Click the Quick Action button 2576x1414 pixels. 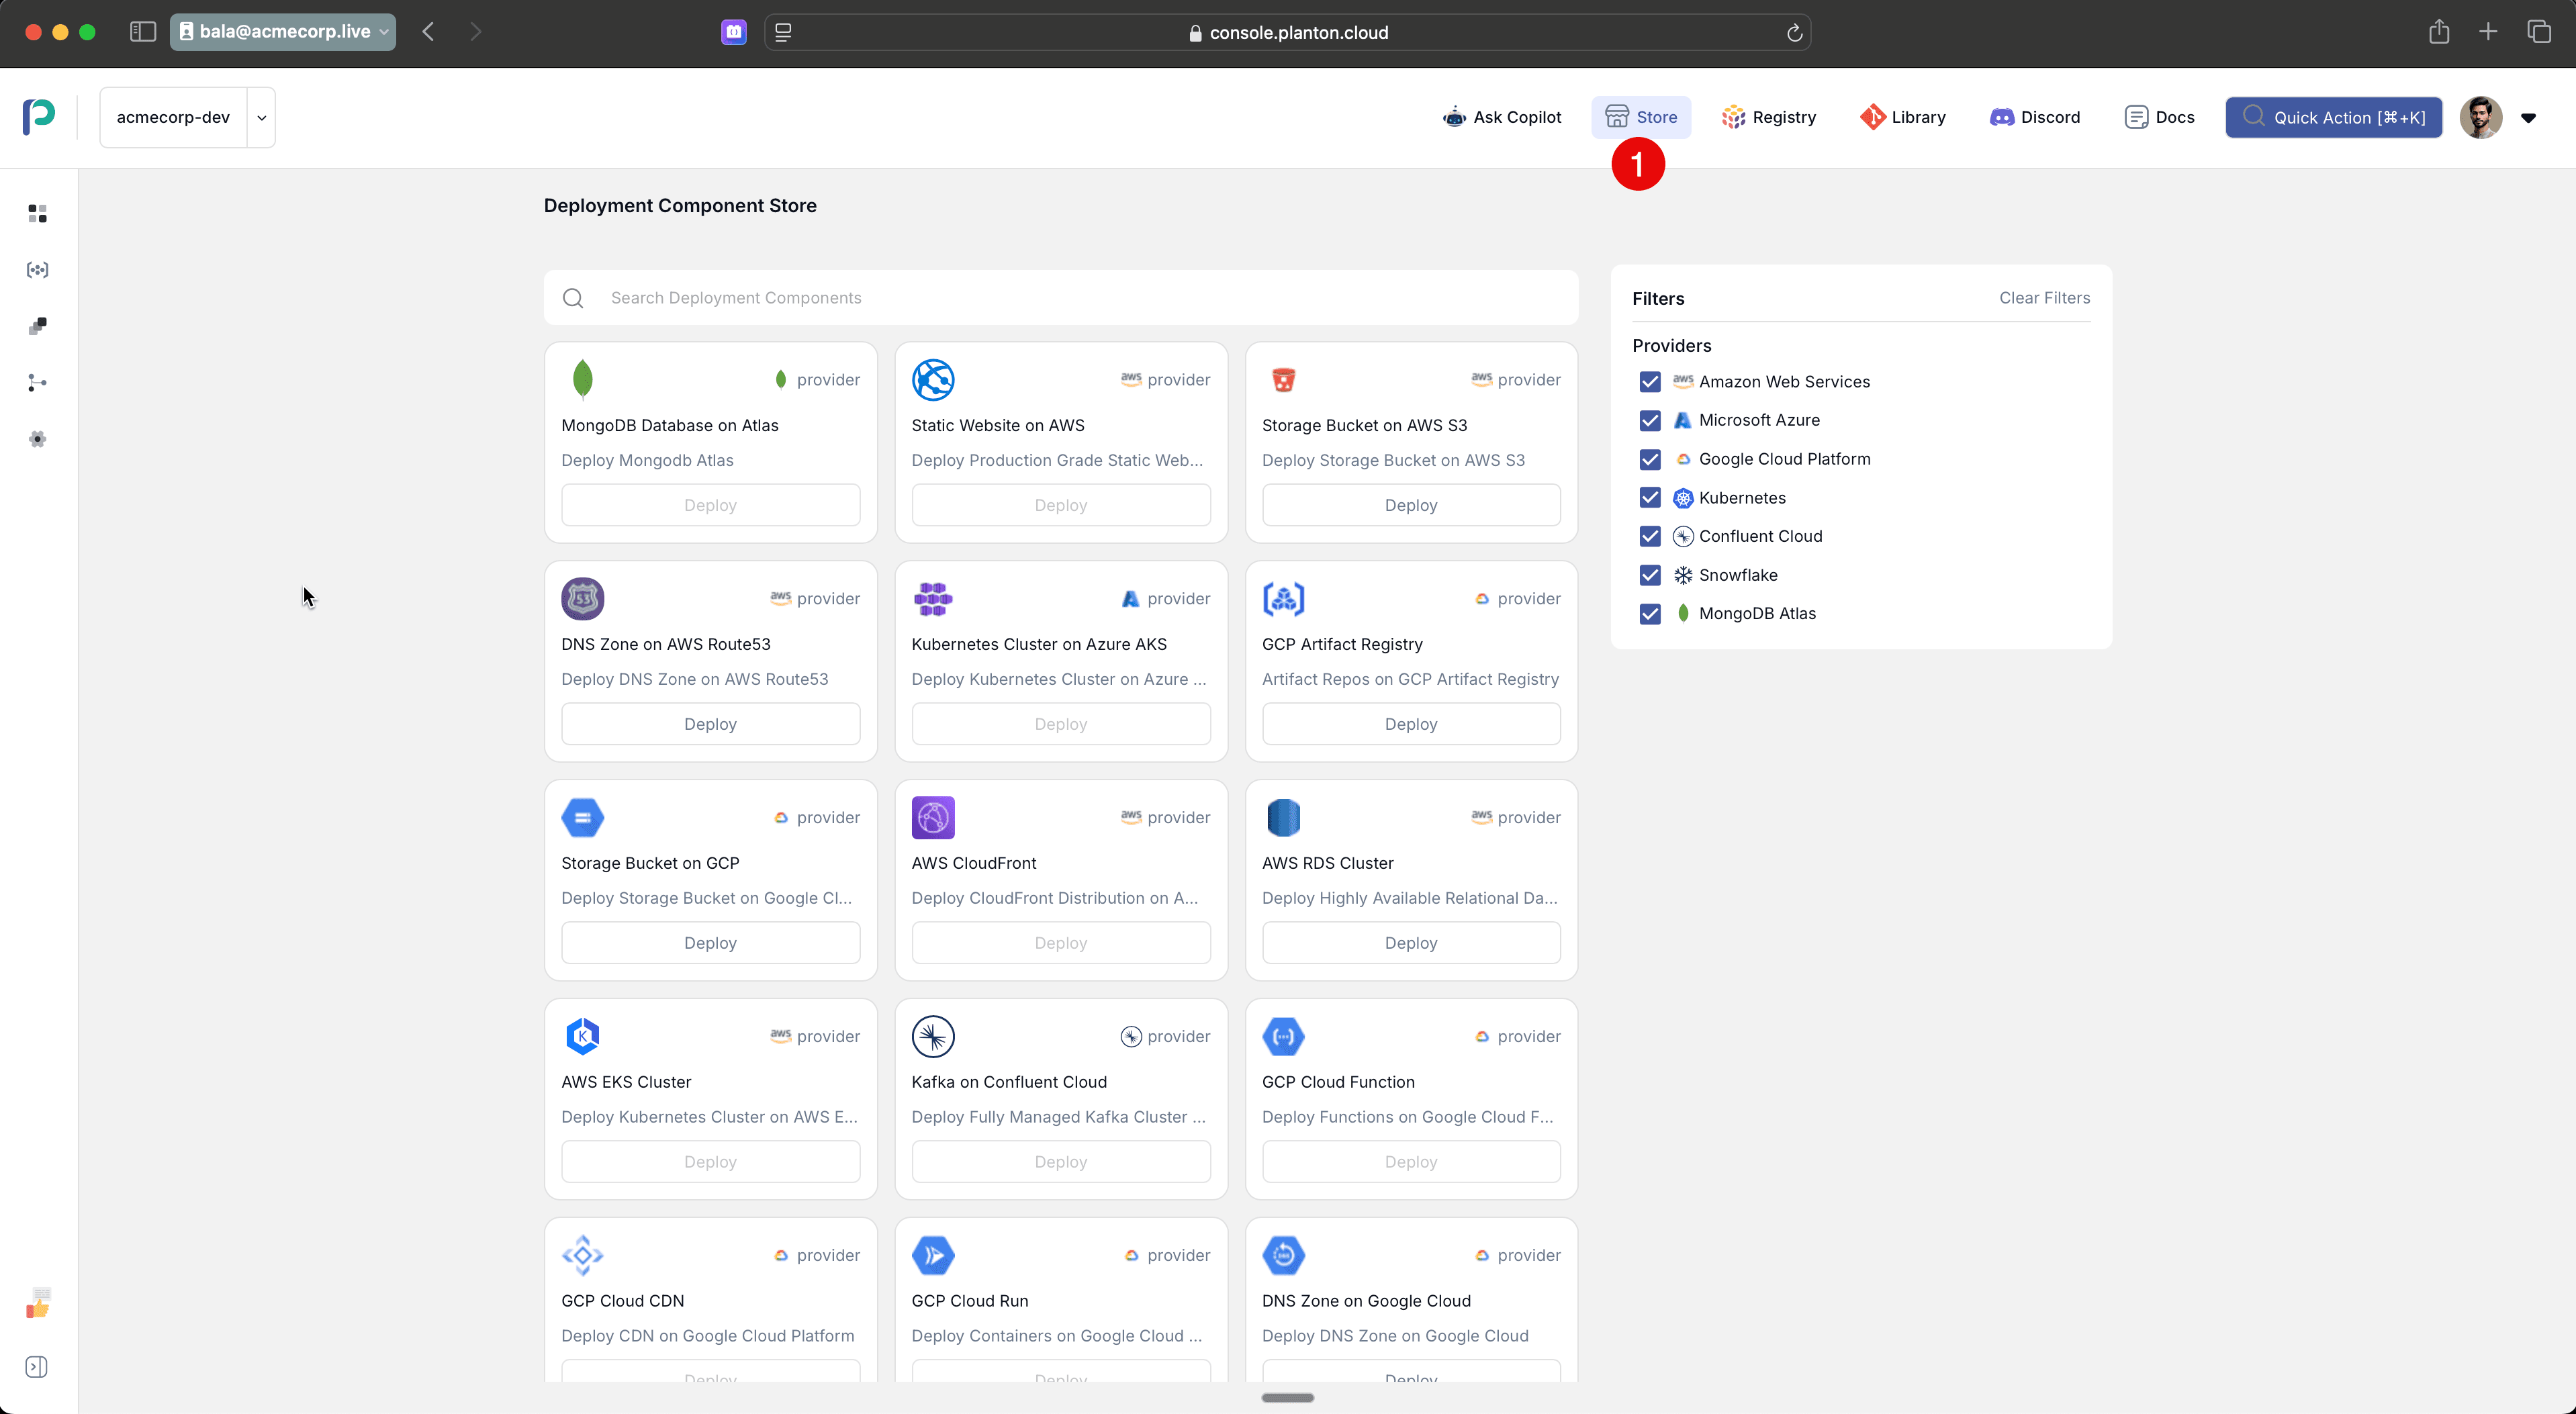coord(2334,117)
